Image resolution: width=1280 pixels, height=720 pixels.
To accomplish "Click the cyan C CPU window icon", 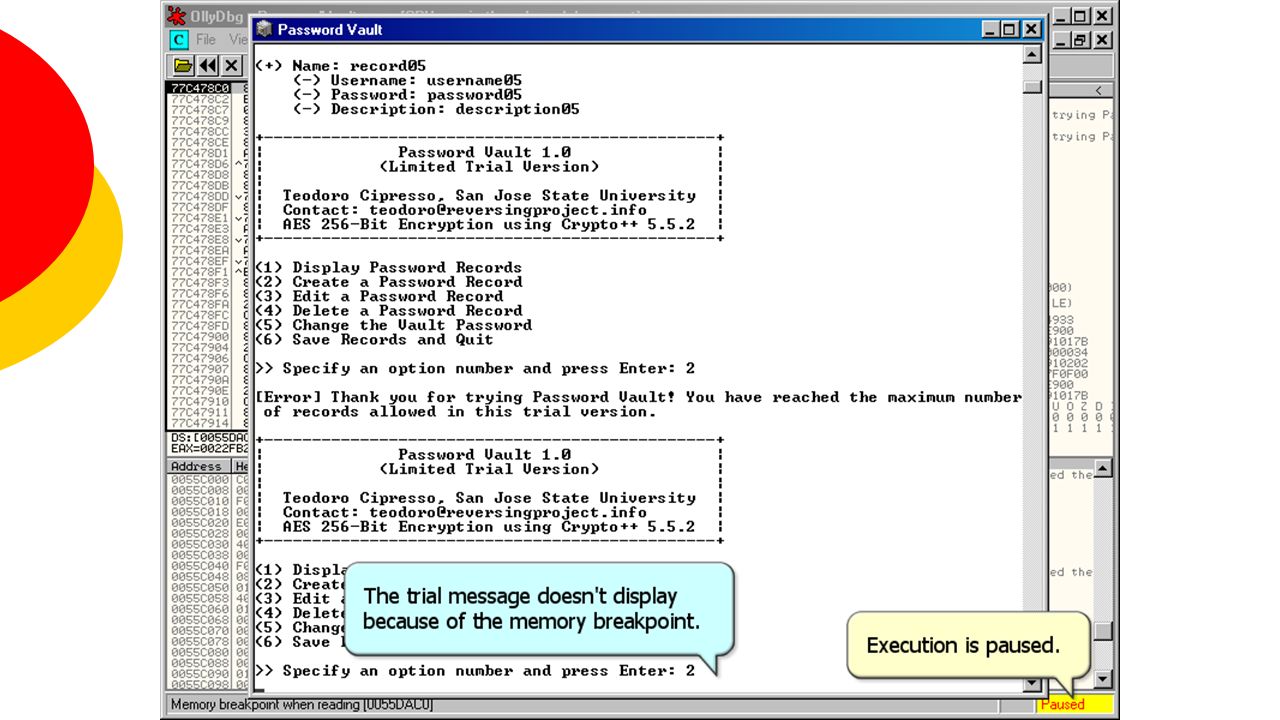I will pos(178,40).
